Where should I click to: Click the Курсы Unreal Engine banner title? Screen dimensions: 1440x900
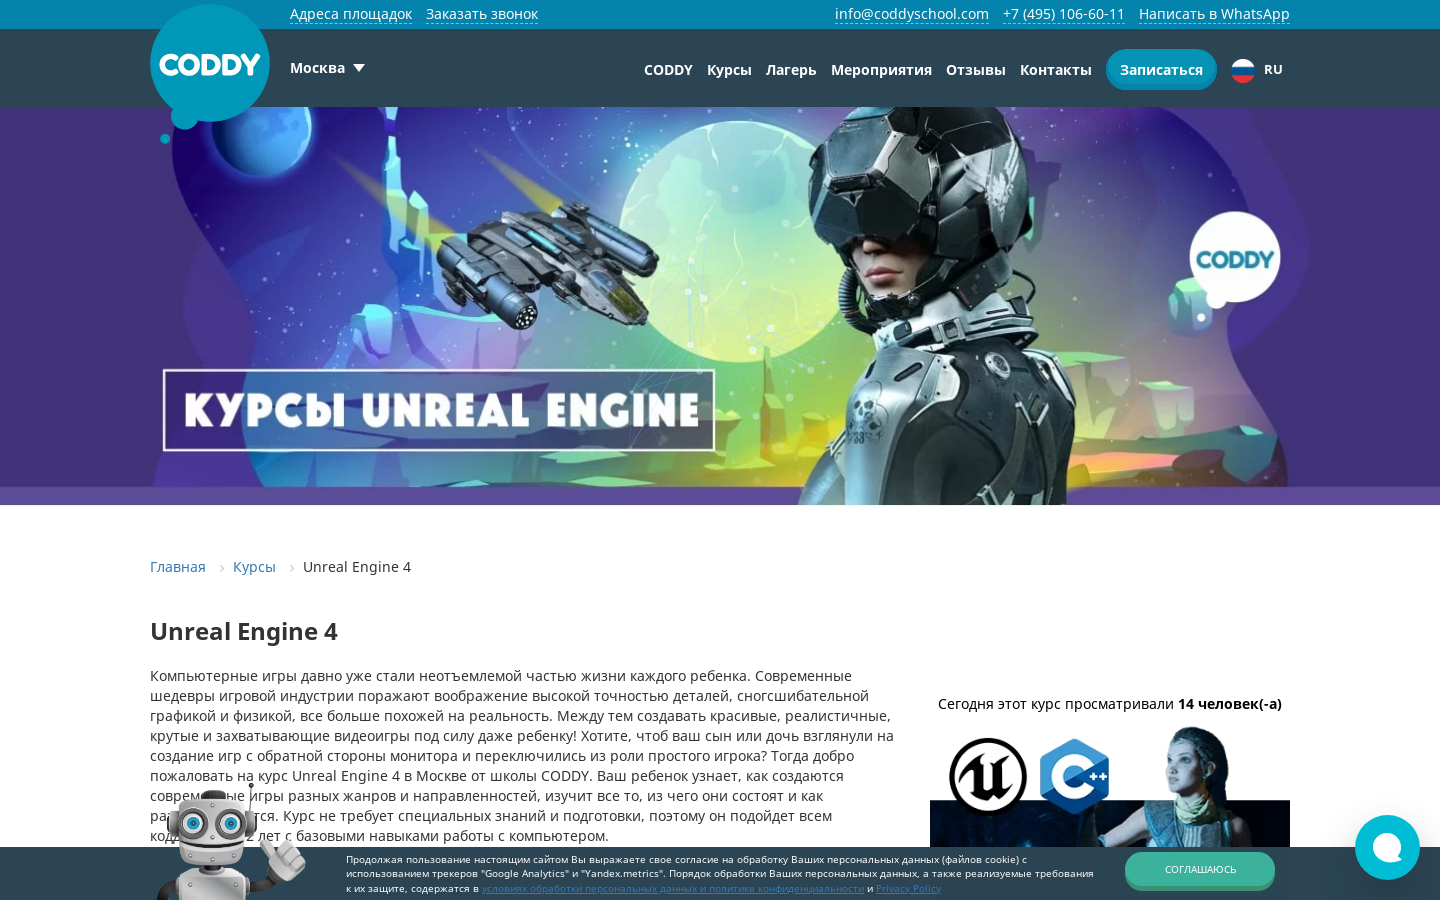(x=439, y=410)
